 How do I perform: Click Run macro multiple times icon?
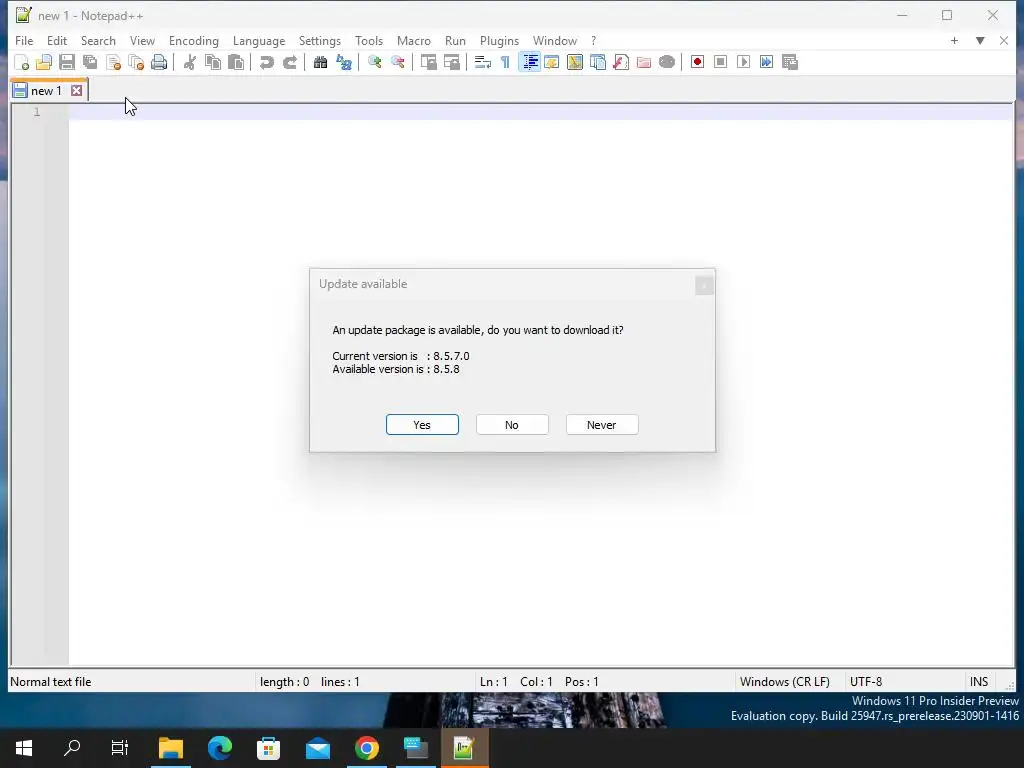point(766,62)
